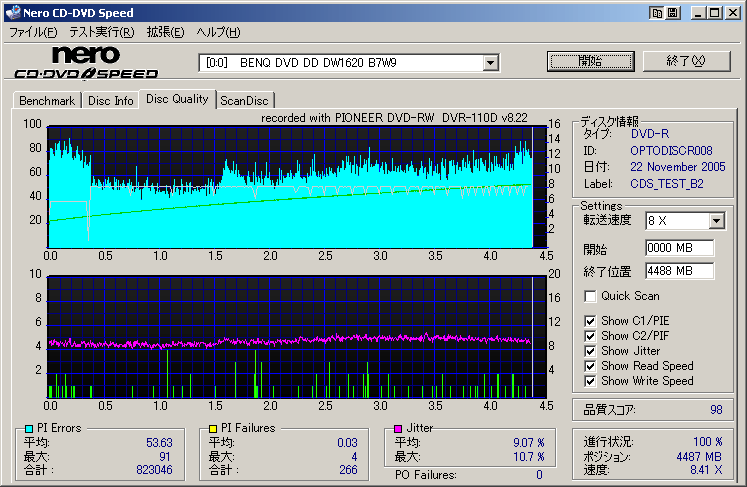The height and width of the screenshot is (487, 747).
Task: Click the PI Failures average 0.03
Action: pyautogui.click(x=347, y=443)
